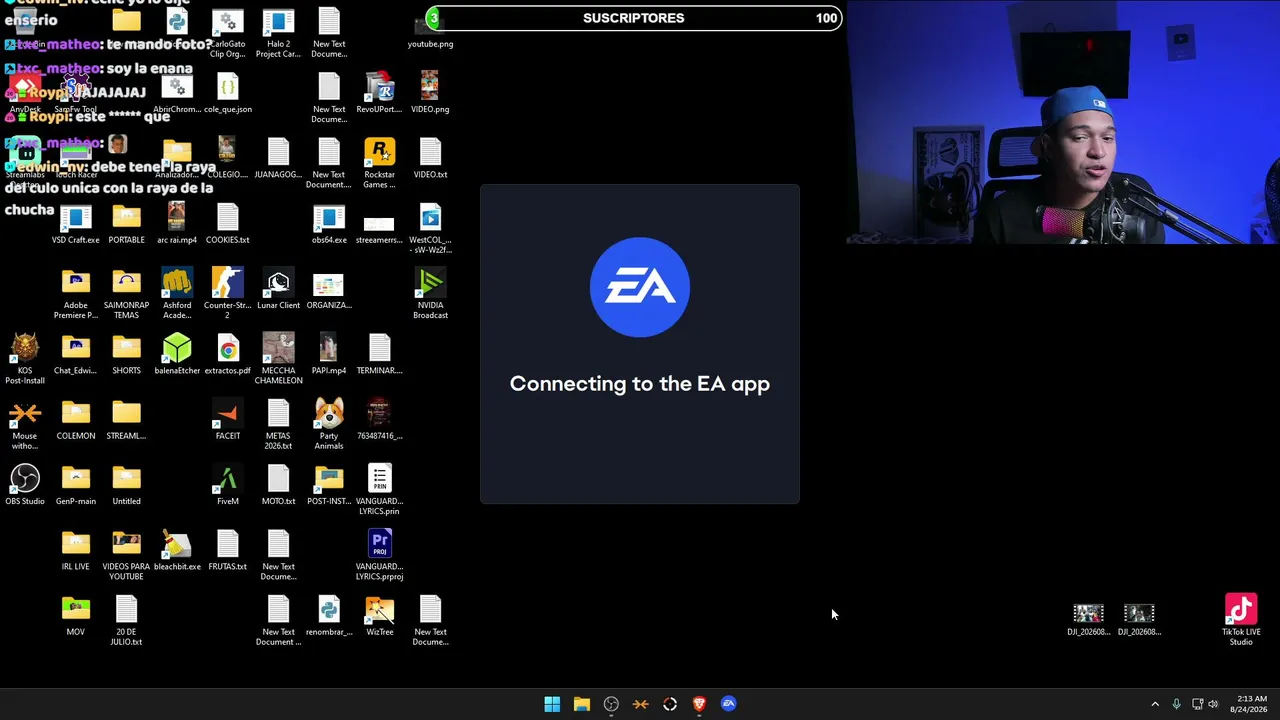This screenshot has height=720, width=1280.
Task: Launch Counter-Strike 2 from desktop
Action: [228, 284]
